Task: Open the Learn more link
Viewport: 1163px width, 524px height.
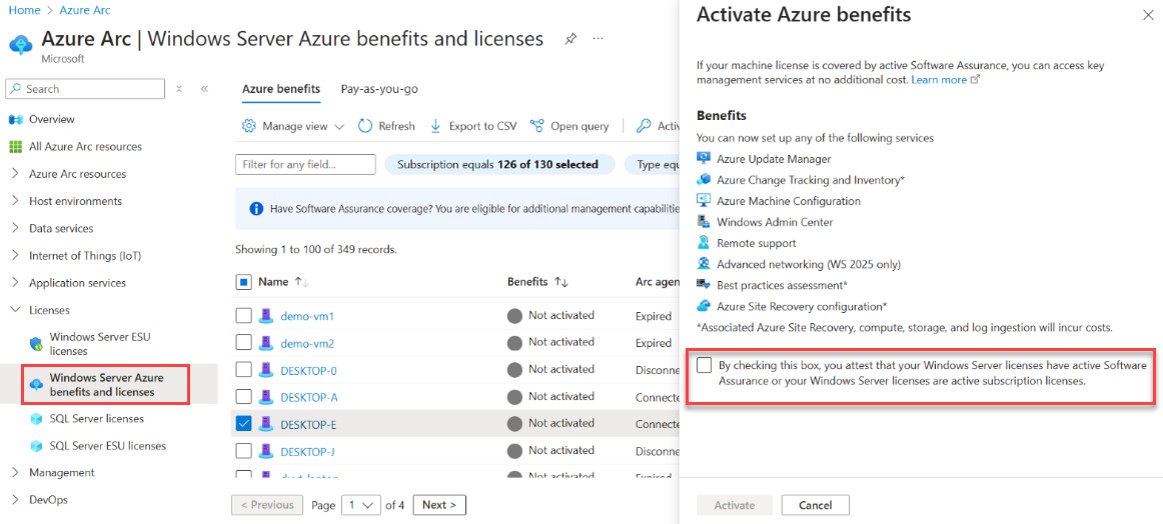Action: tap(945, 79)
